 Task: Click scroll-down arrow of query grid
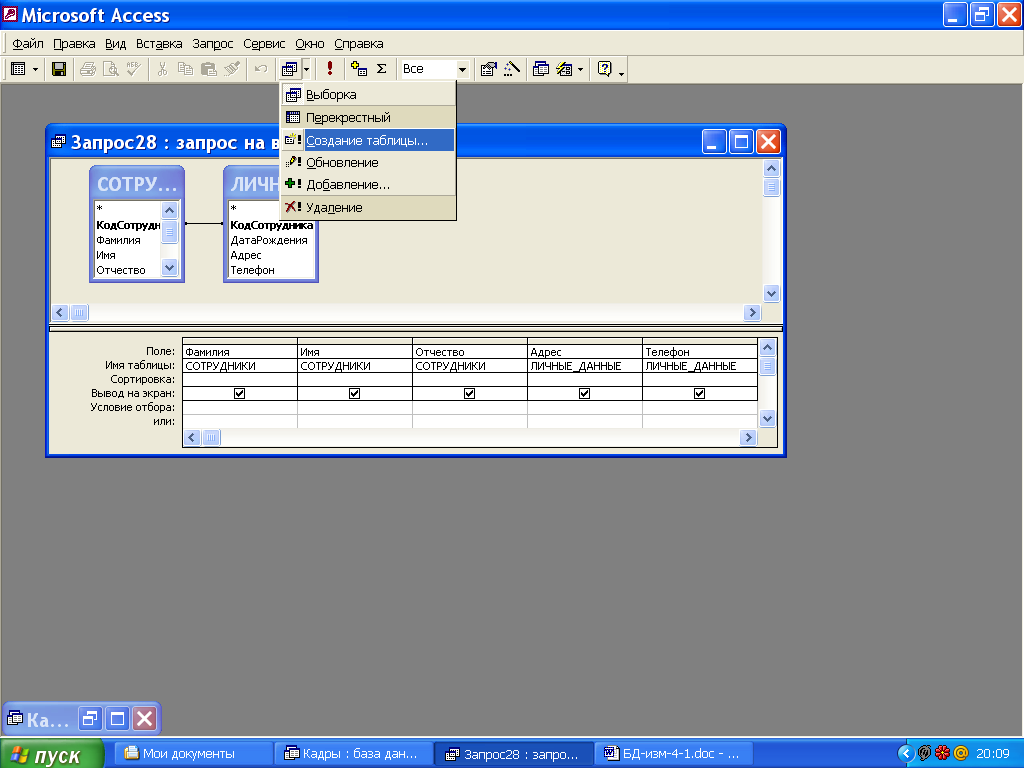(768, 419)
